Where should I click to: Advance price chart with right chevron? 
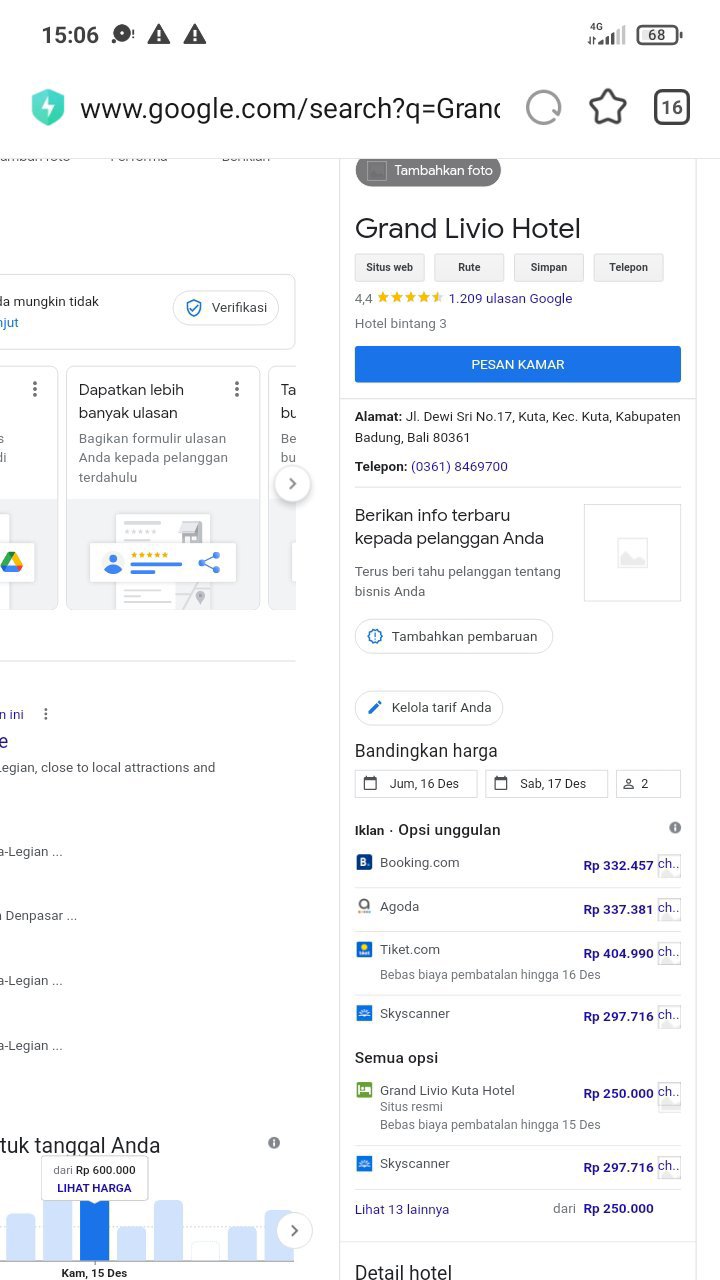tap(294, 1230)
